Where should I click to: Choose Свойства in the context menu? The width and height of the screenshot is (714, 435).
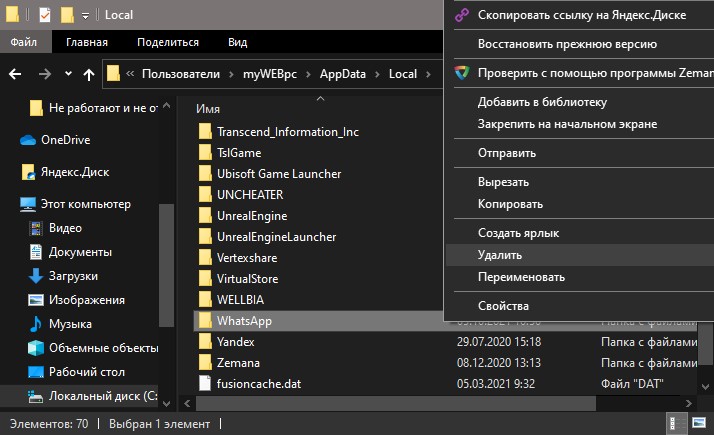579,306
